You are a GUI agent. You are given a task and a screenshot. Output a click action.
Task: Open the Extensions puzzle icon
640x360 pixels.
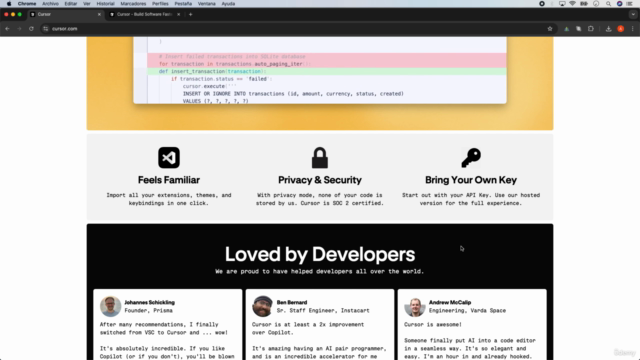coord(591,29)
